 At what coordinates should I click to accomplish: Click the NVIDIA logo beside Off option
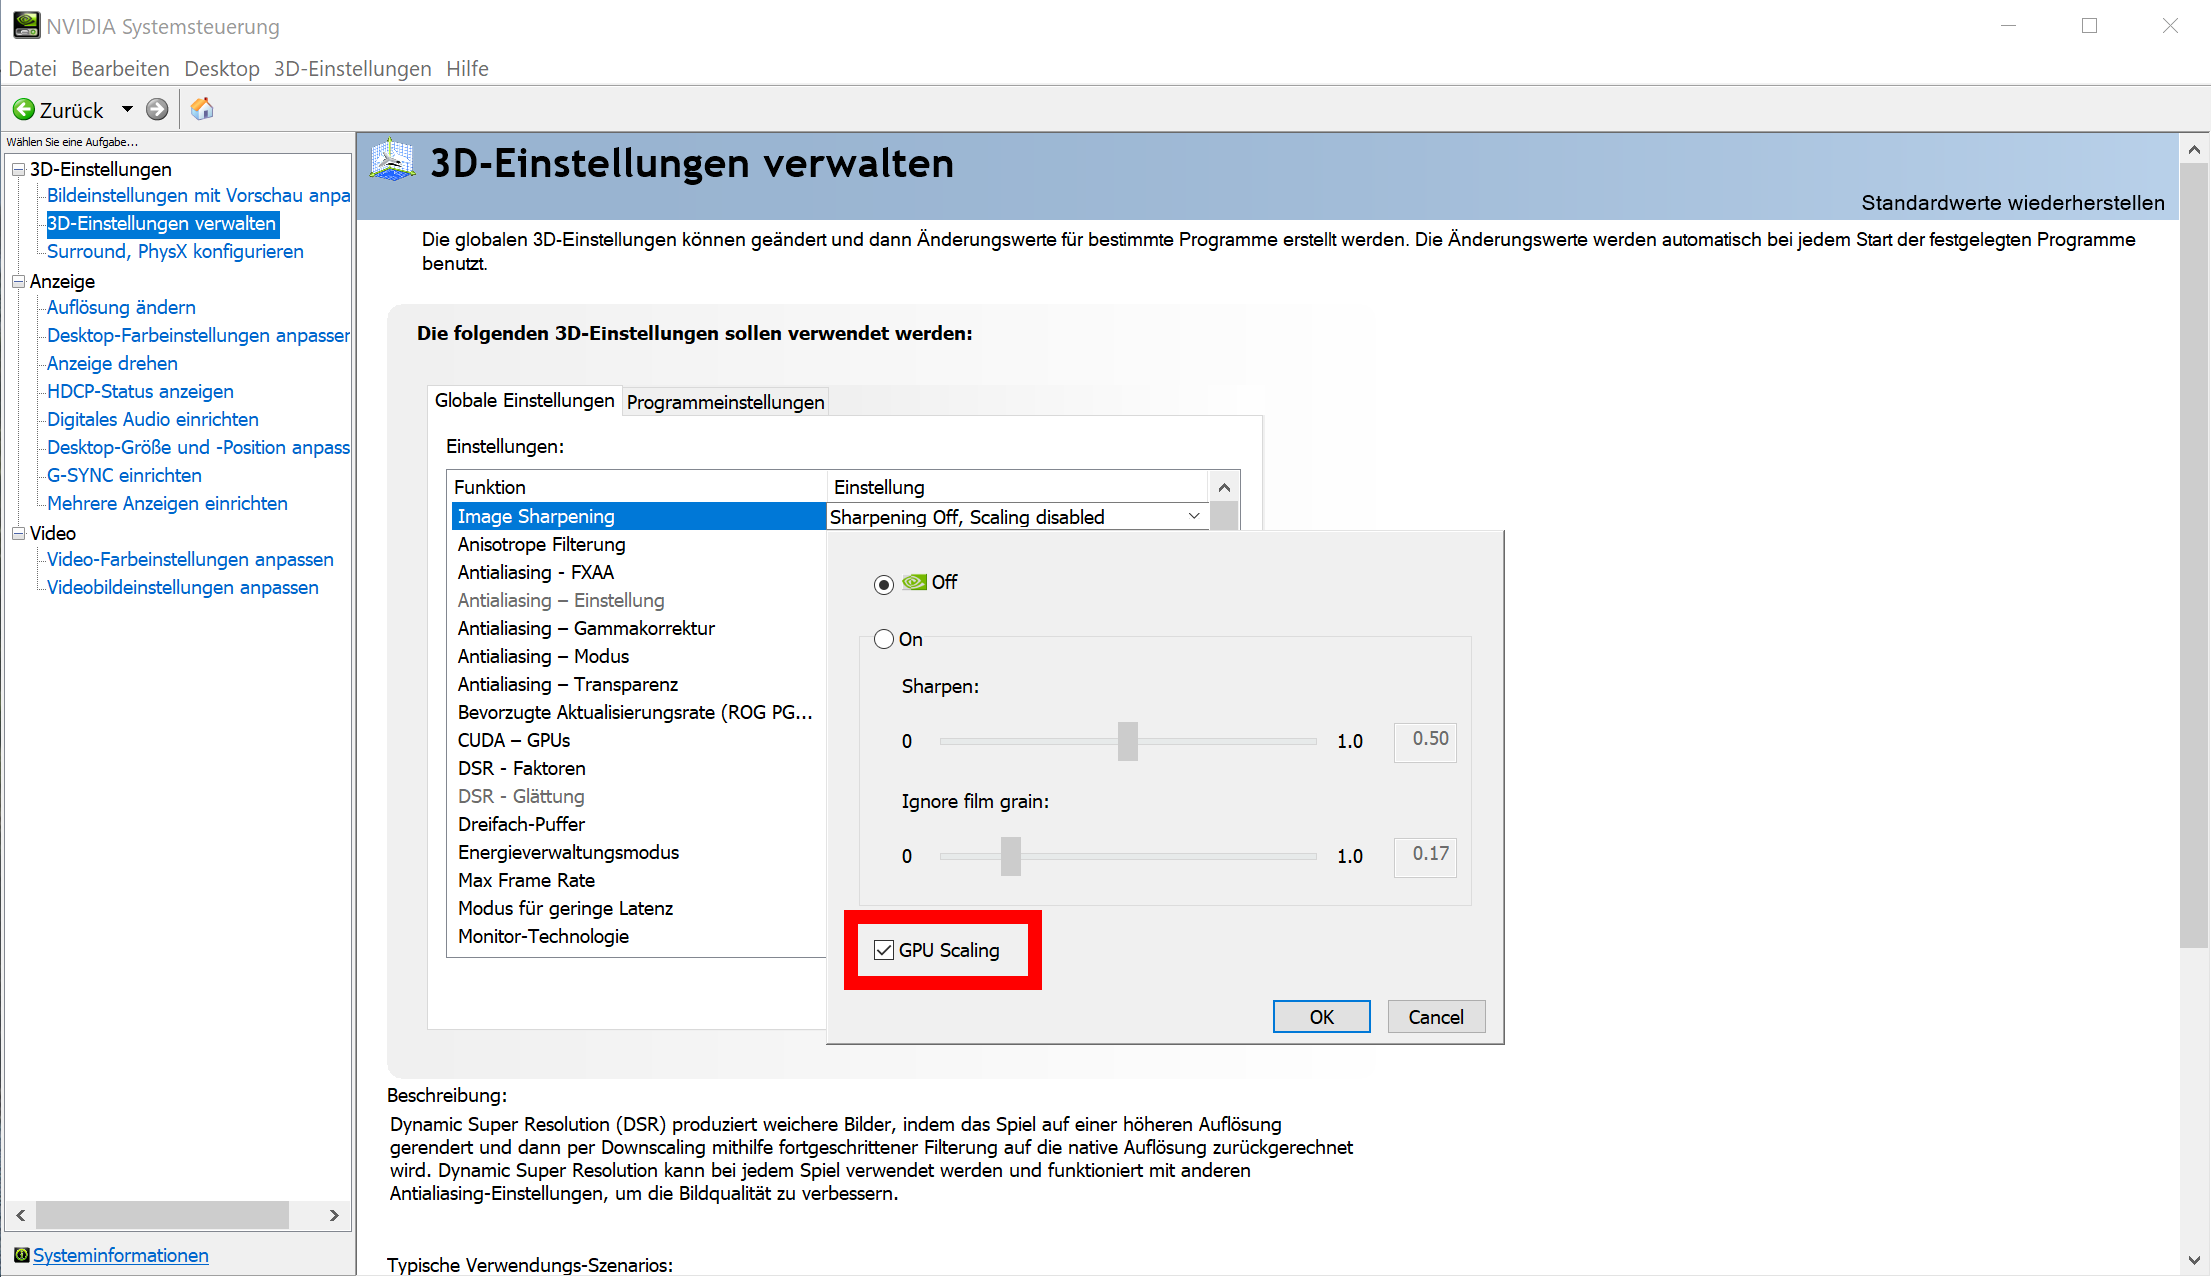click(914, 582)
